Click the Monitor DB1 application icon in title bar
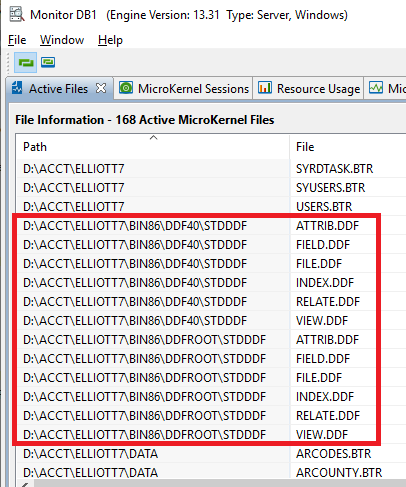 (16, 14)
